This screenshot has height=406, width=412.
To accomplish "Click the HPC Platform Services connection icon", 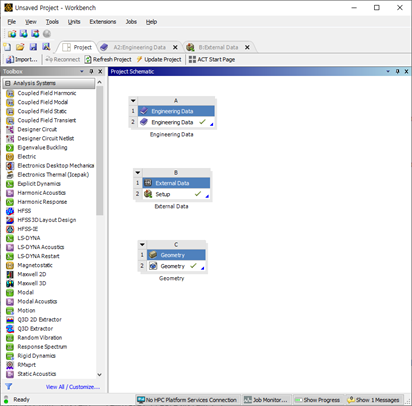I will tap(141, 400).
